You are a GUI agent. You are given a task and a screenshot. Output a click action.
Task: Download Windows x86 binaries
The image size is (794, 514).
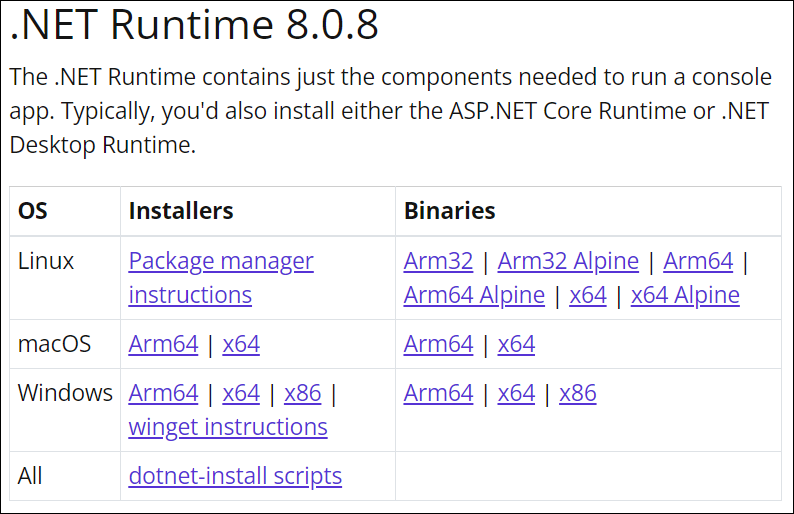click(x=578, y=394)
